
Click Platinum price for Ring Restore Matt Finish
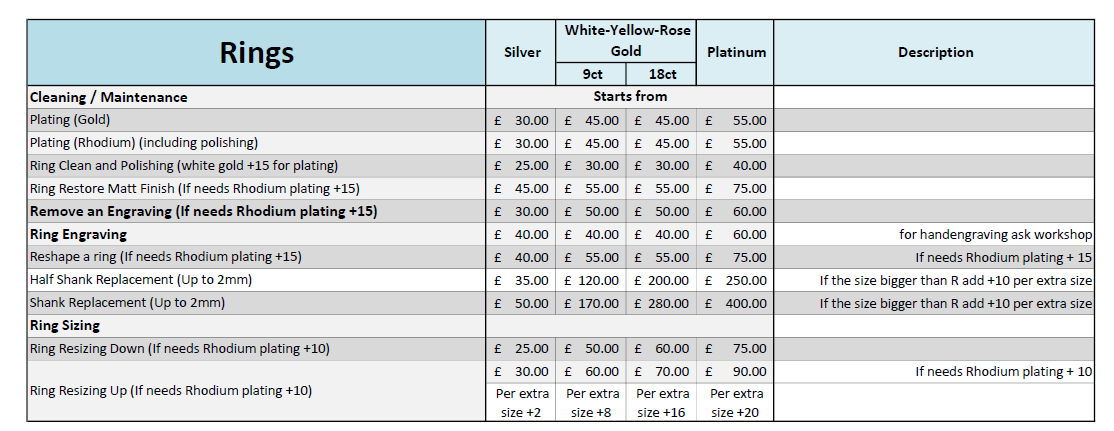click(735, 188)
